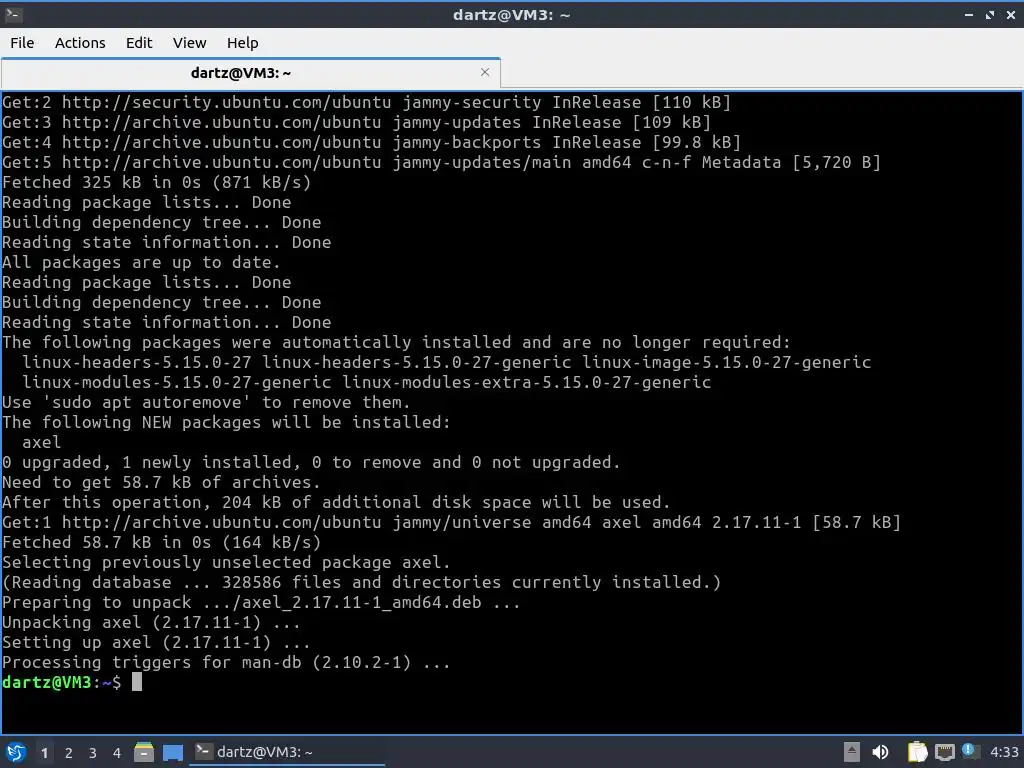This screenshot has height=768, width=1024.
Task: Click the show desktop panel icon
Action: [172, 752]
